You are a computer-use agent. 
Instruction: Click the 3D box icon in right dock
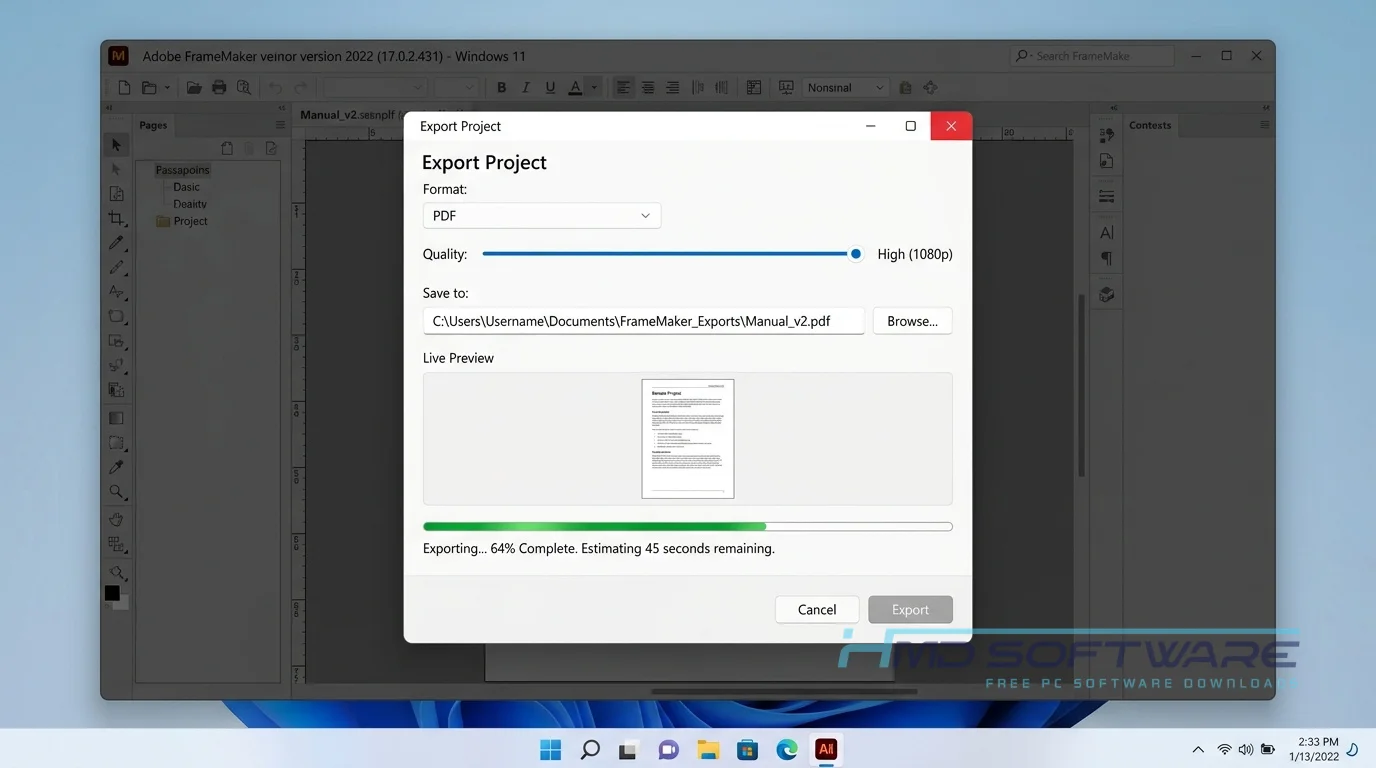[1107, 294]
